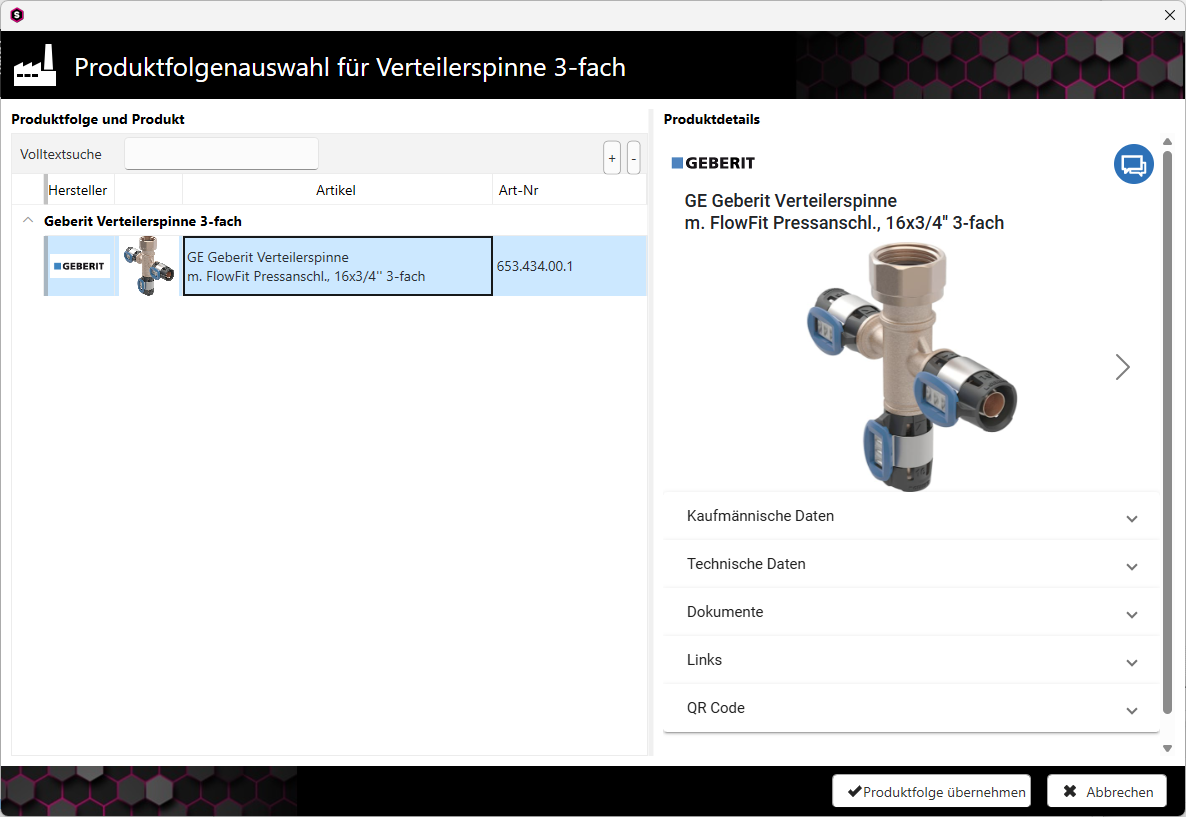Sort by Art-Nr column header
Image resolution: width=1186 pixels, height=817 pixels.
[570, 190]
